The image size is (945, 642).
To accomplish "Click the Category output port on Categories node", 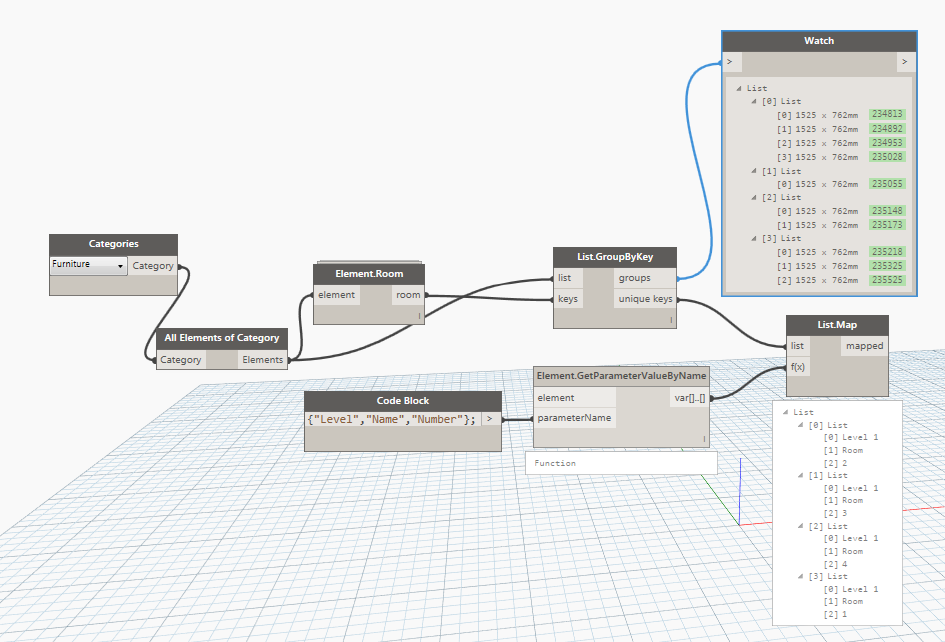I will coord(153,266).
